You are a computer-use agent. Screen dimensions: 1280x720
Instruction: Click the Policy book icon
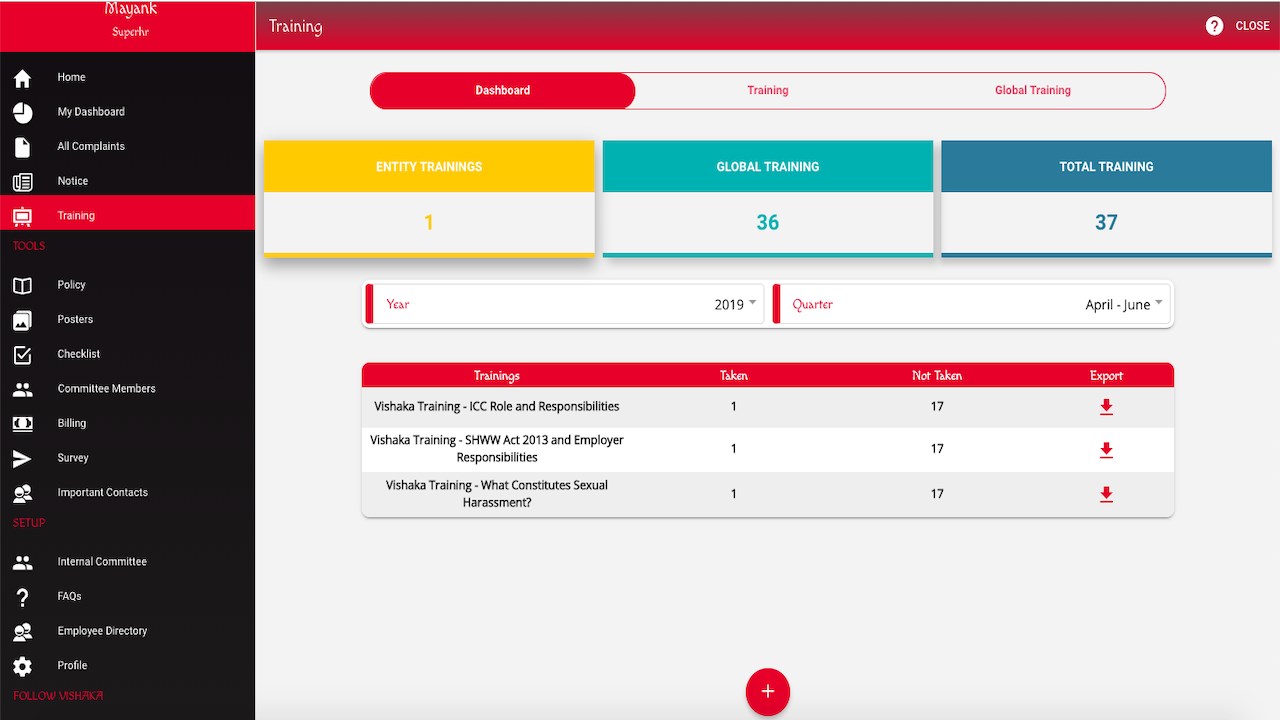tap(22, 285)
